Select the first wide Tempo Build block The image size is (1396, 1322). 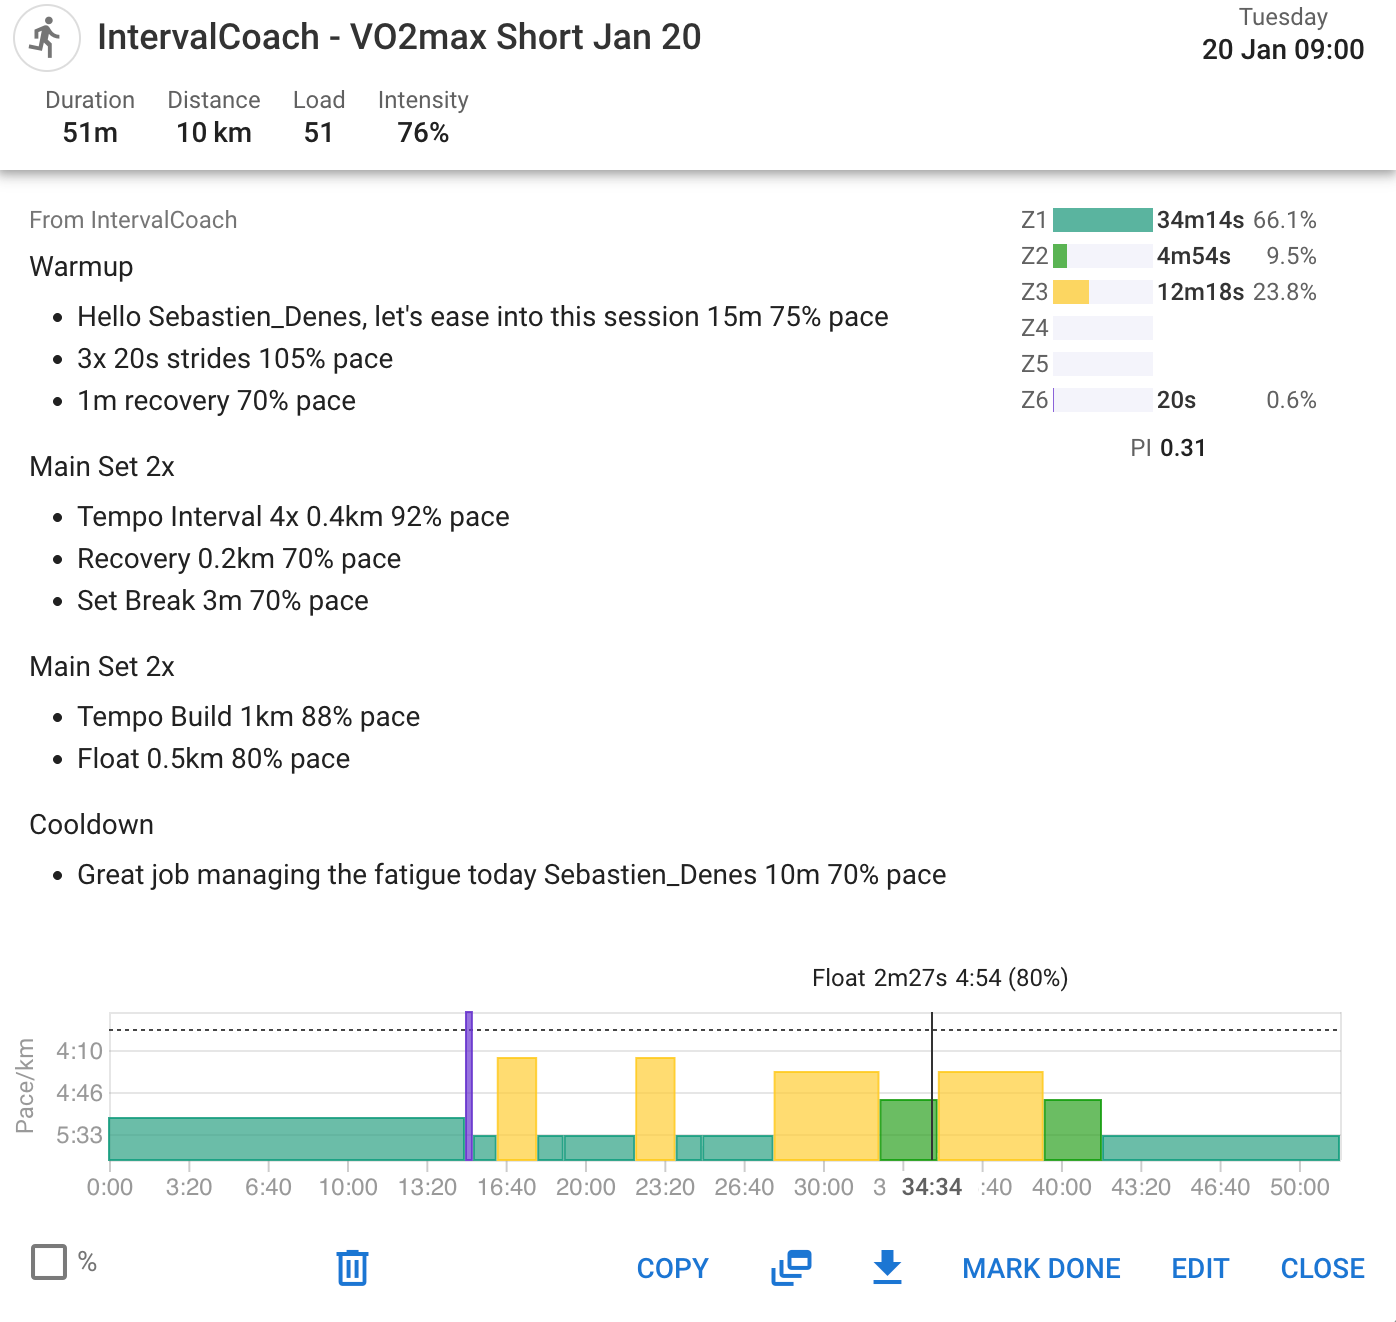(826, 1115)
